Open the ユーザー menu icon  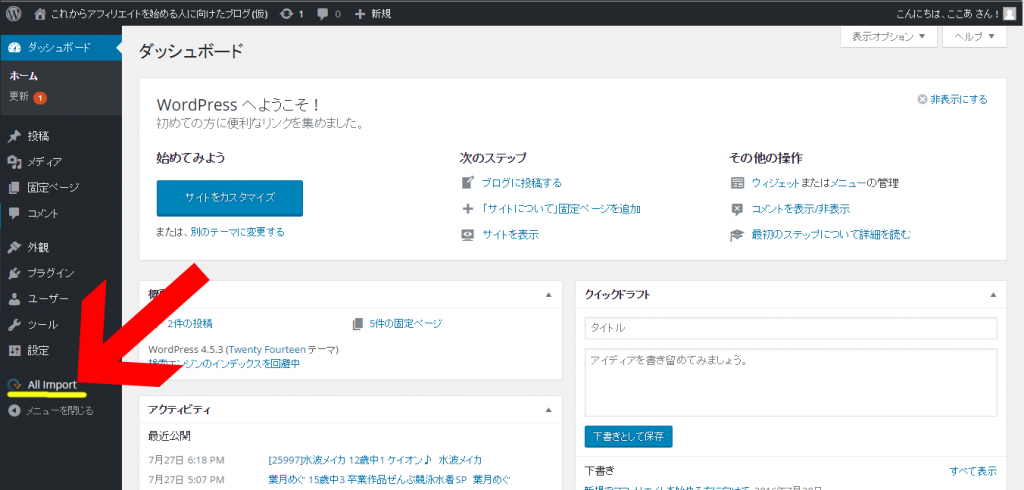pyautogui.click(x=14, y=299)
